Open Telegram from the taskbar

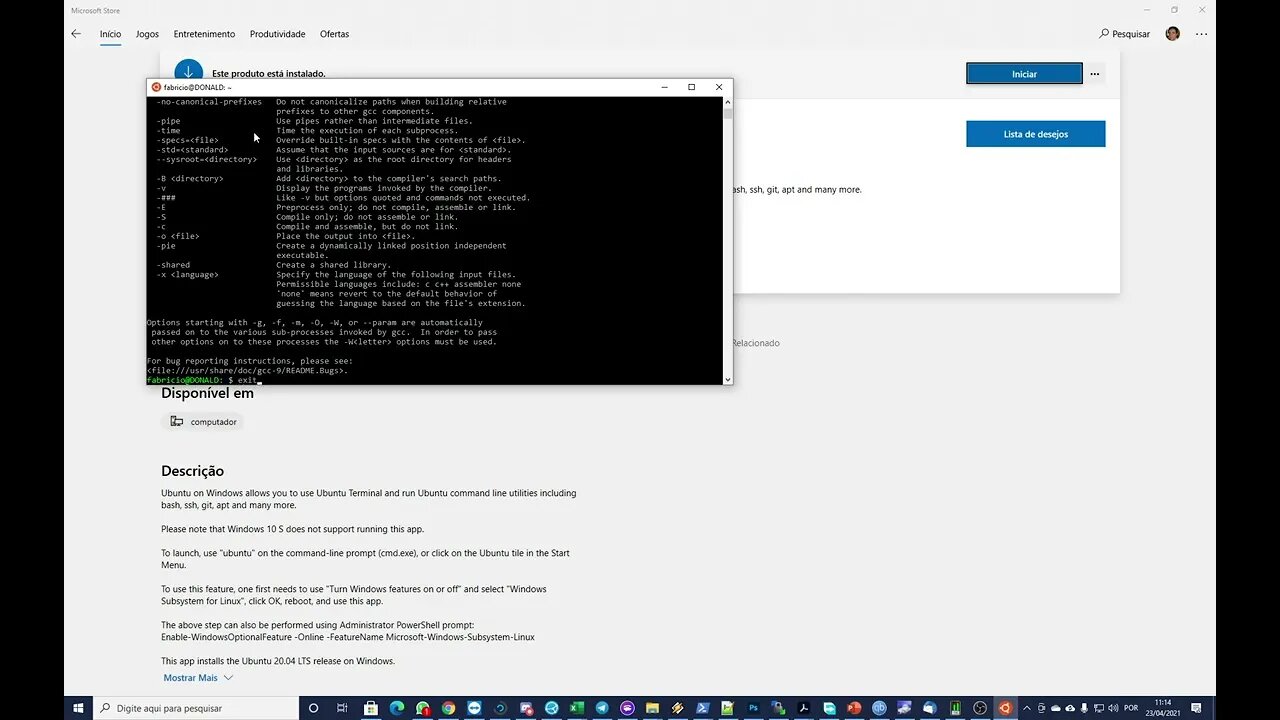601,708
